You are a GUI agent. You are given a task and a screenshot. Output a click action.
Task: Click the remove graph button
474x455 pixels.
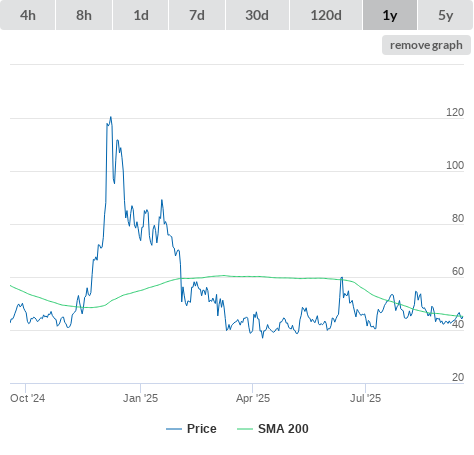(x=426, y=45)
